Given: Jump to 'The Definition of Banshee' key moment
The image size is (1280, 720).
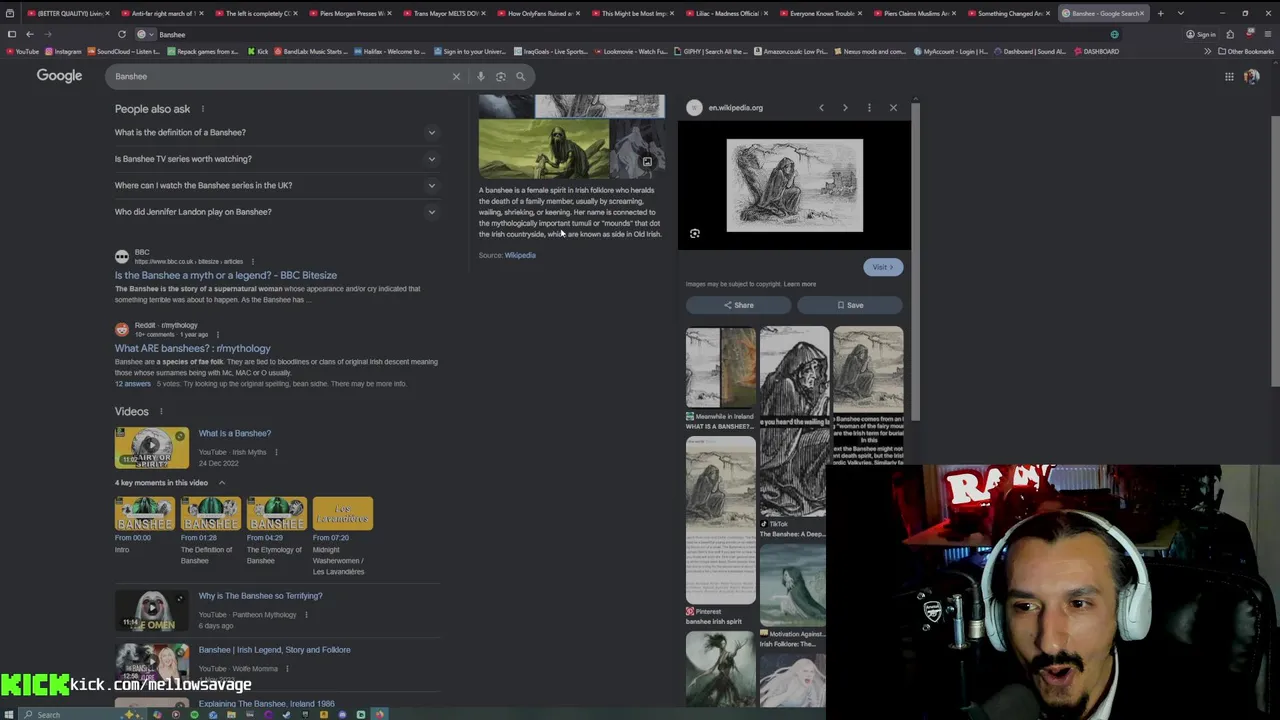Looking at the screenshot, I should pos(210,531).
